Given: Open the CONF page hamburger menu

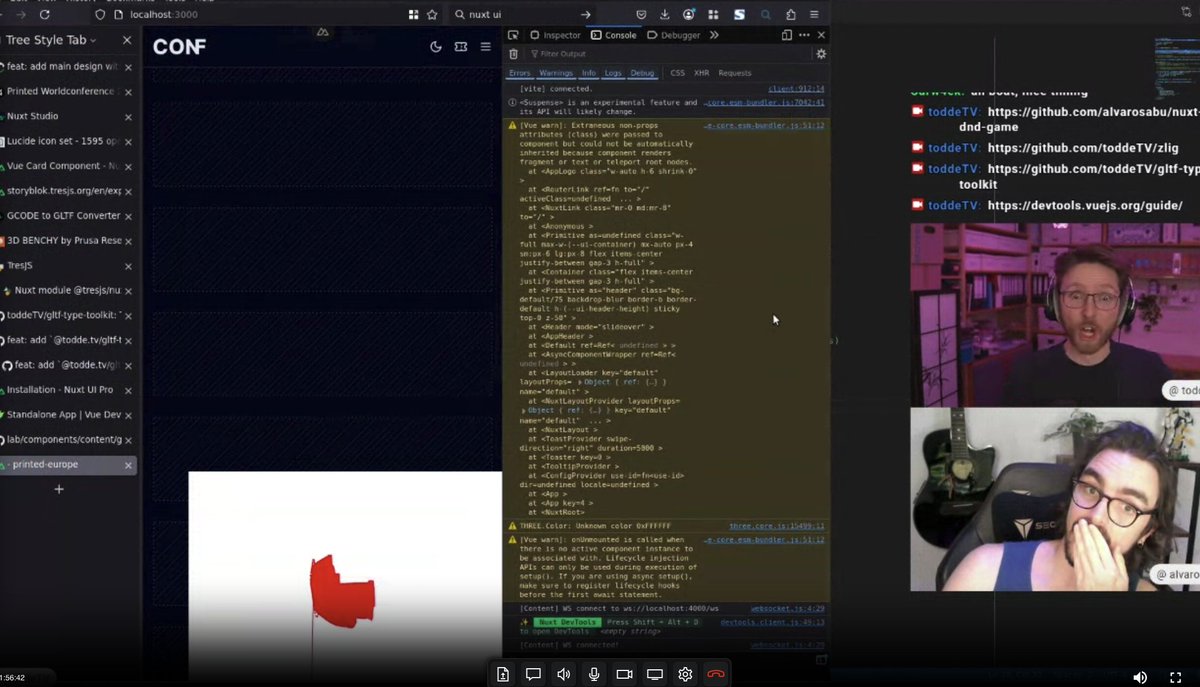Looking at the screenshot, I should (x=486, y=46).
